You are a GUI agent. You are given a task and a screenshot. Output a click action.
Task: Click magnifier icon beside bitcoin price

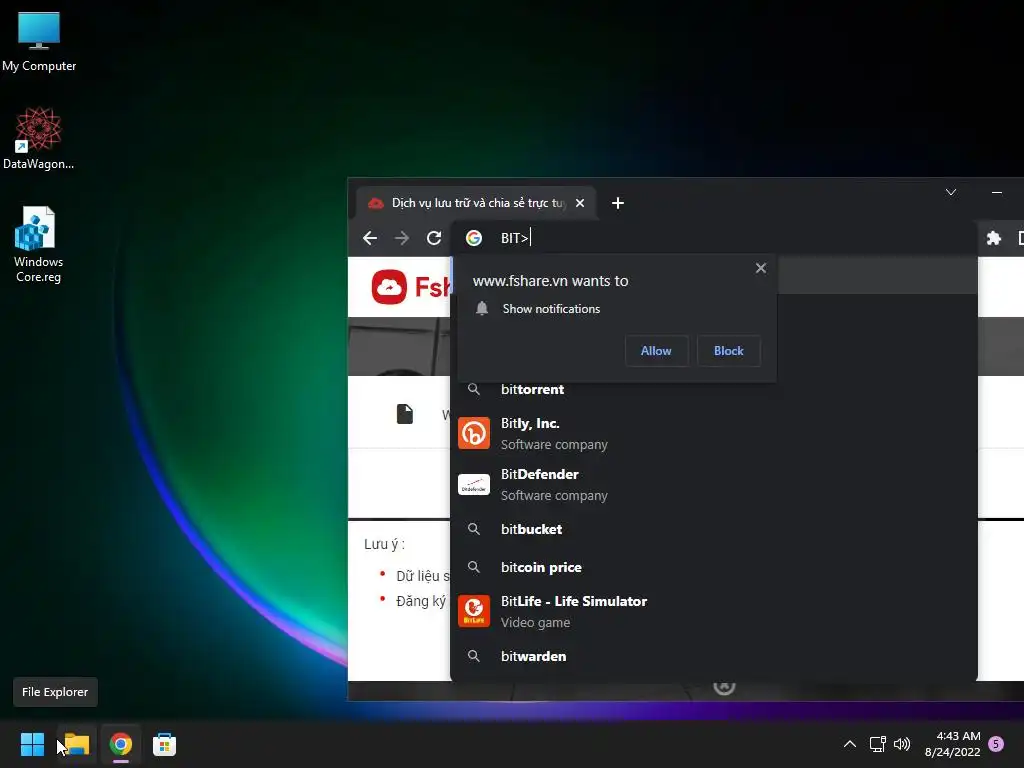pos(473,567)
